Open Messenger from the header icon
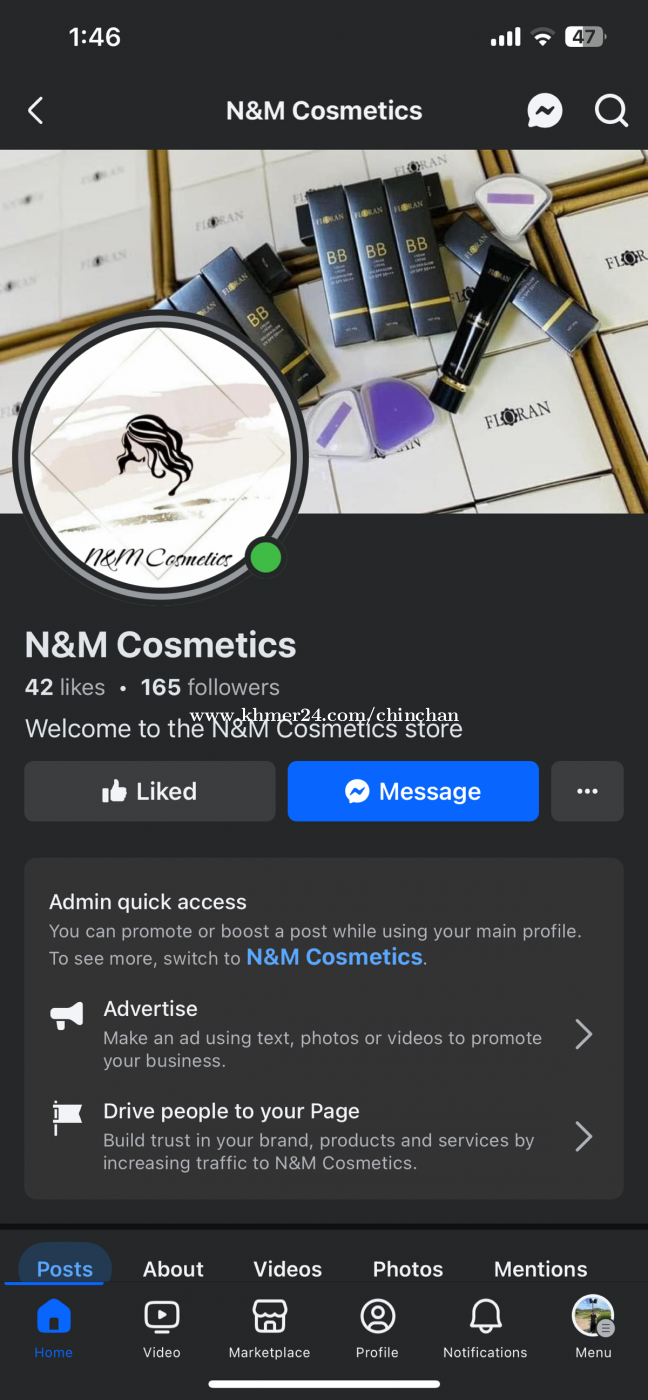Screen dimensions: 648x1400 pos(544,110)
